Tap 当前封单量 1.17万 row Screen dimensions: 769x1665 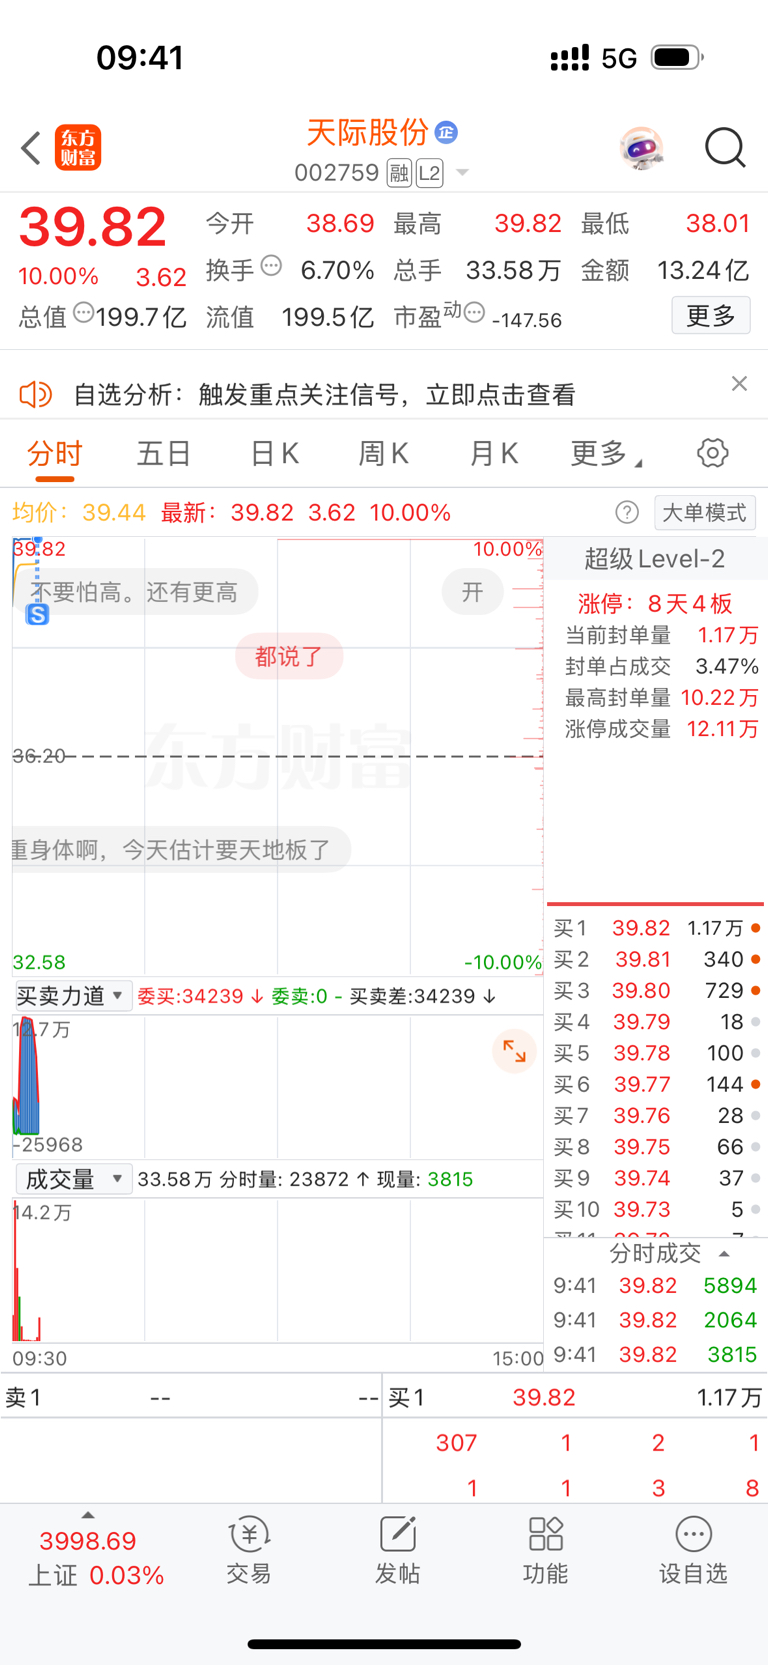[x=661, y=635]
